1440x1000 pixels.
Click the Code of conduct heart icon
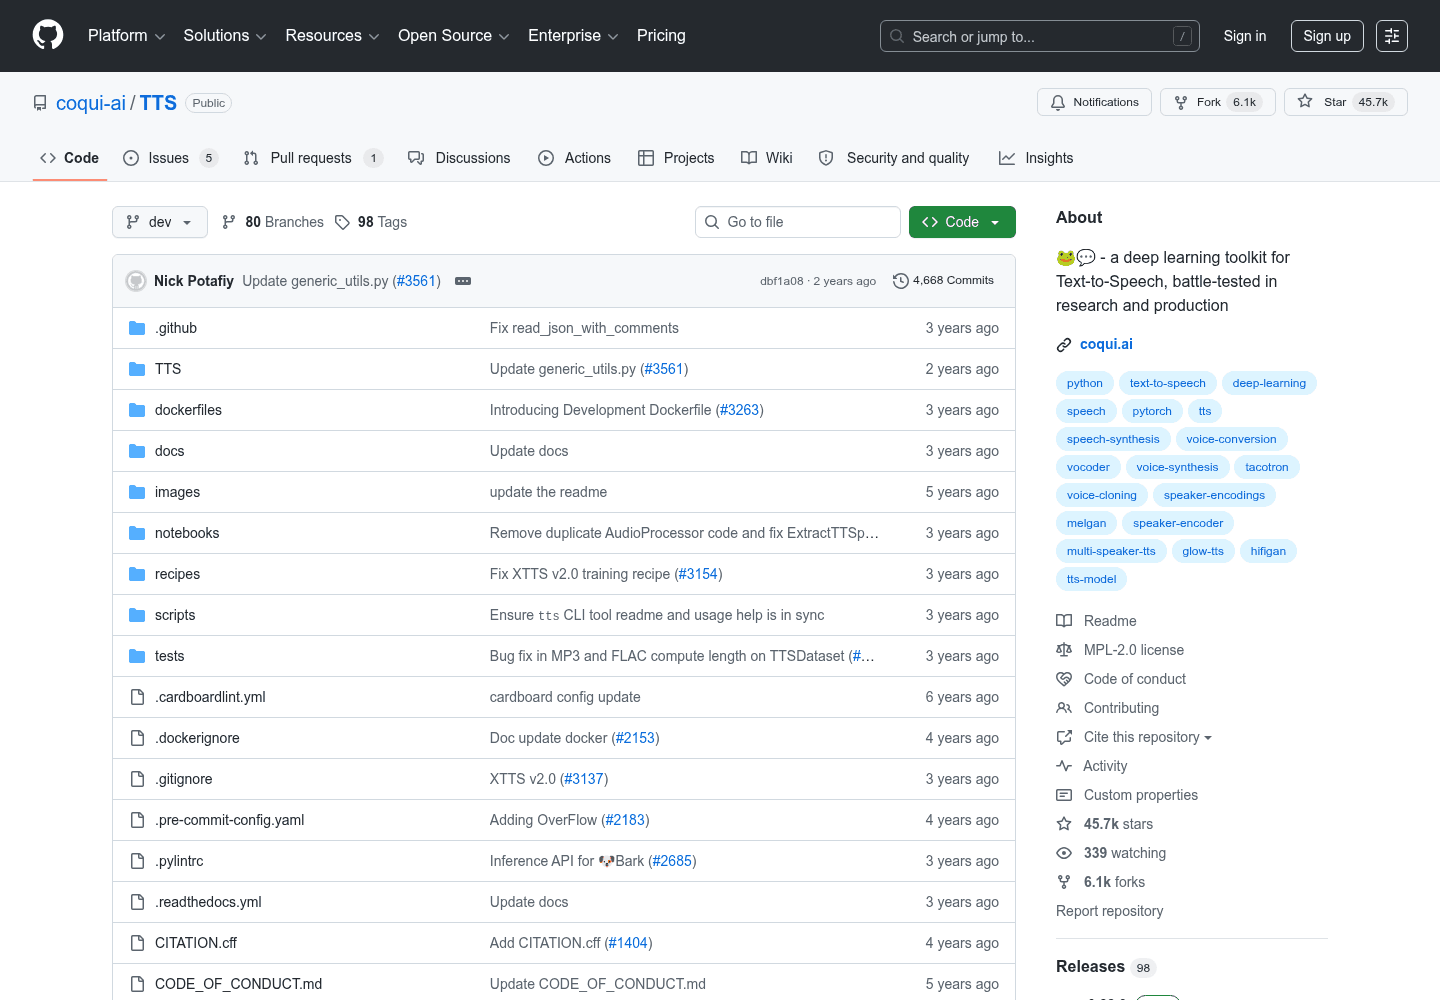point(1064,679)
